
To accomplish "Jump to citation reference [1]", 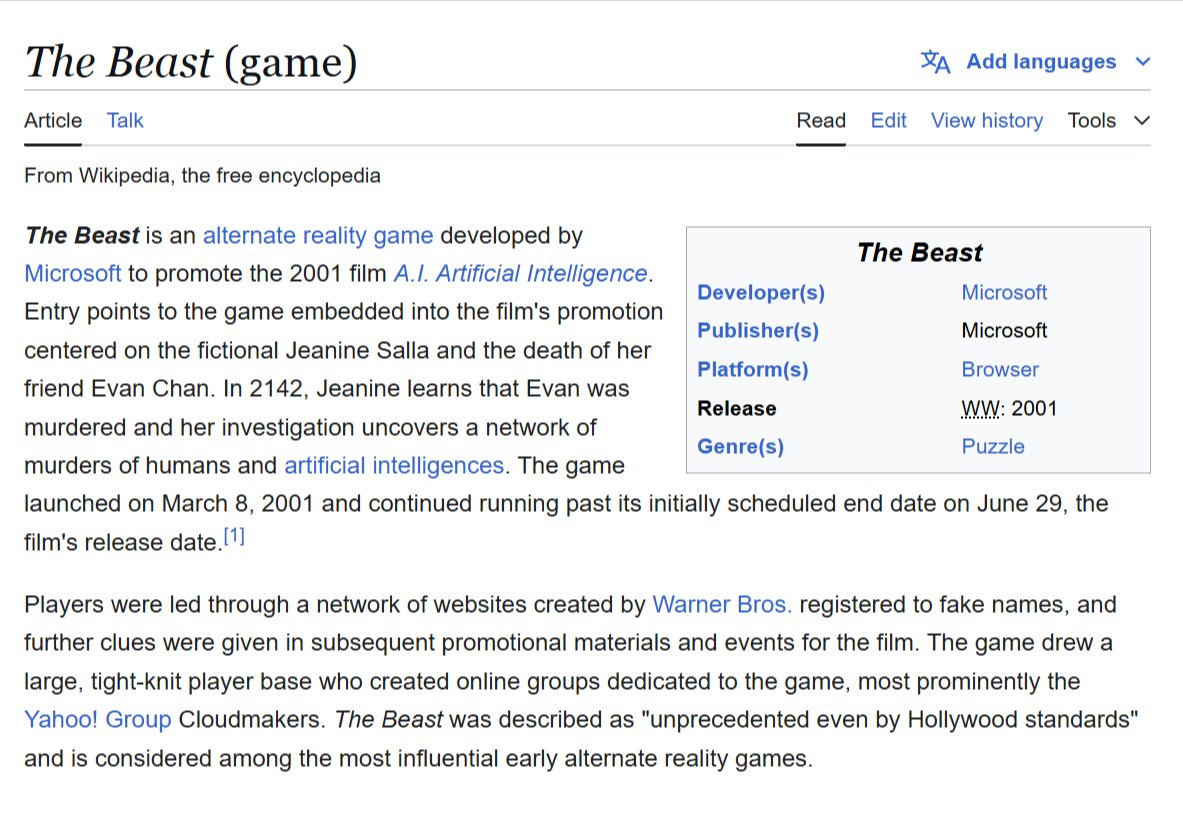I will pyautogui.click(x=234, y=536).
